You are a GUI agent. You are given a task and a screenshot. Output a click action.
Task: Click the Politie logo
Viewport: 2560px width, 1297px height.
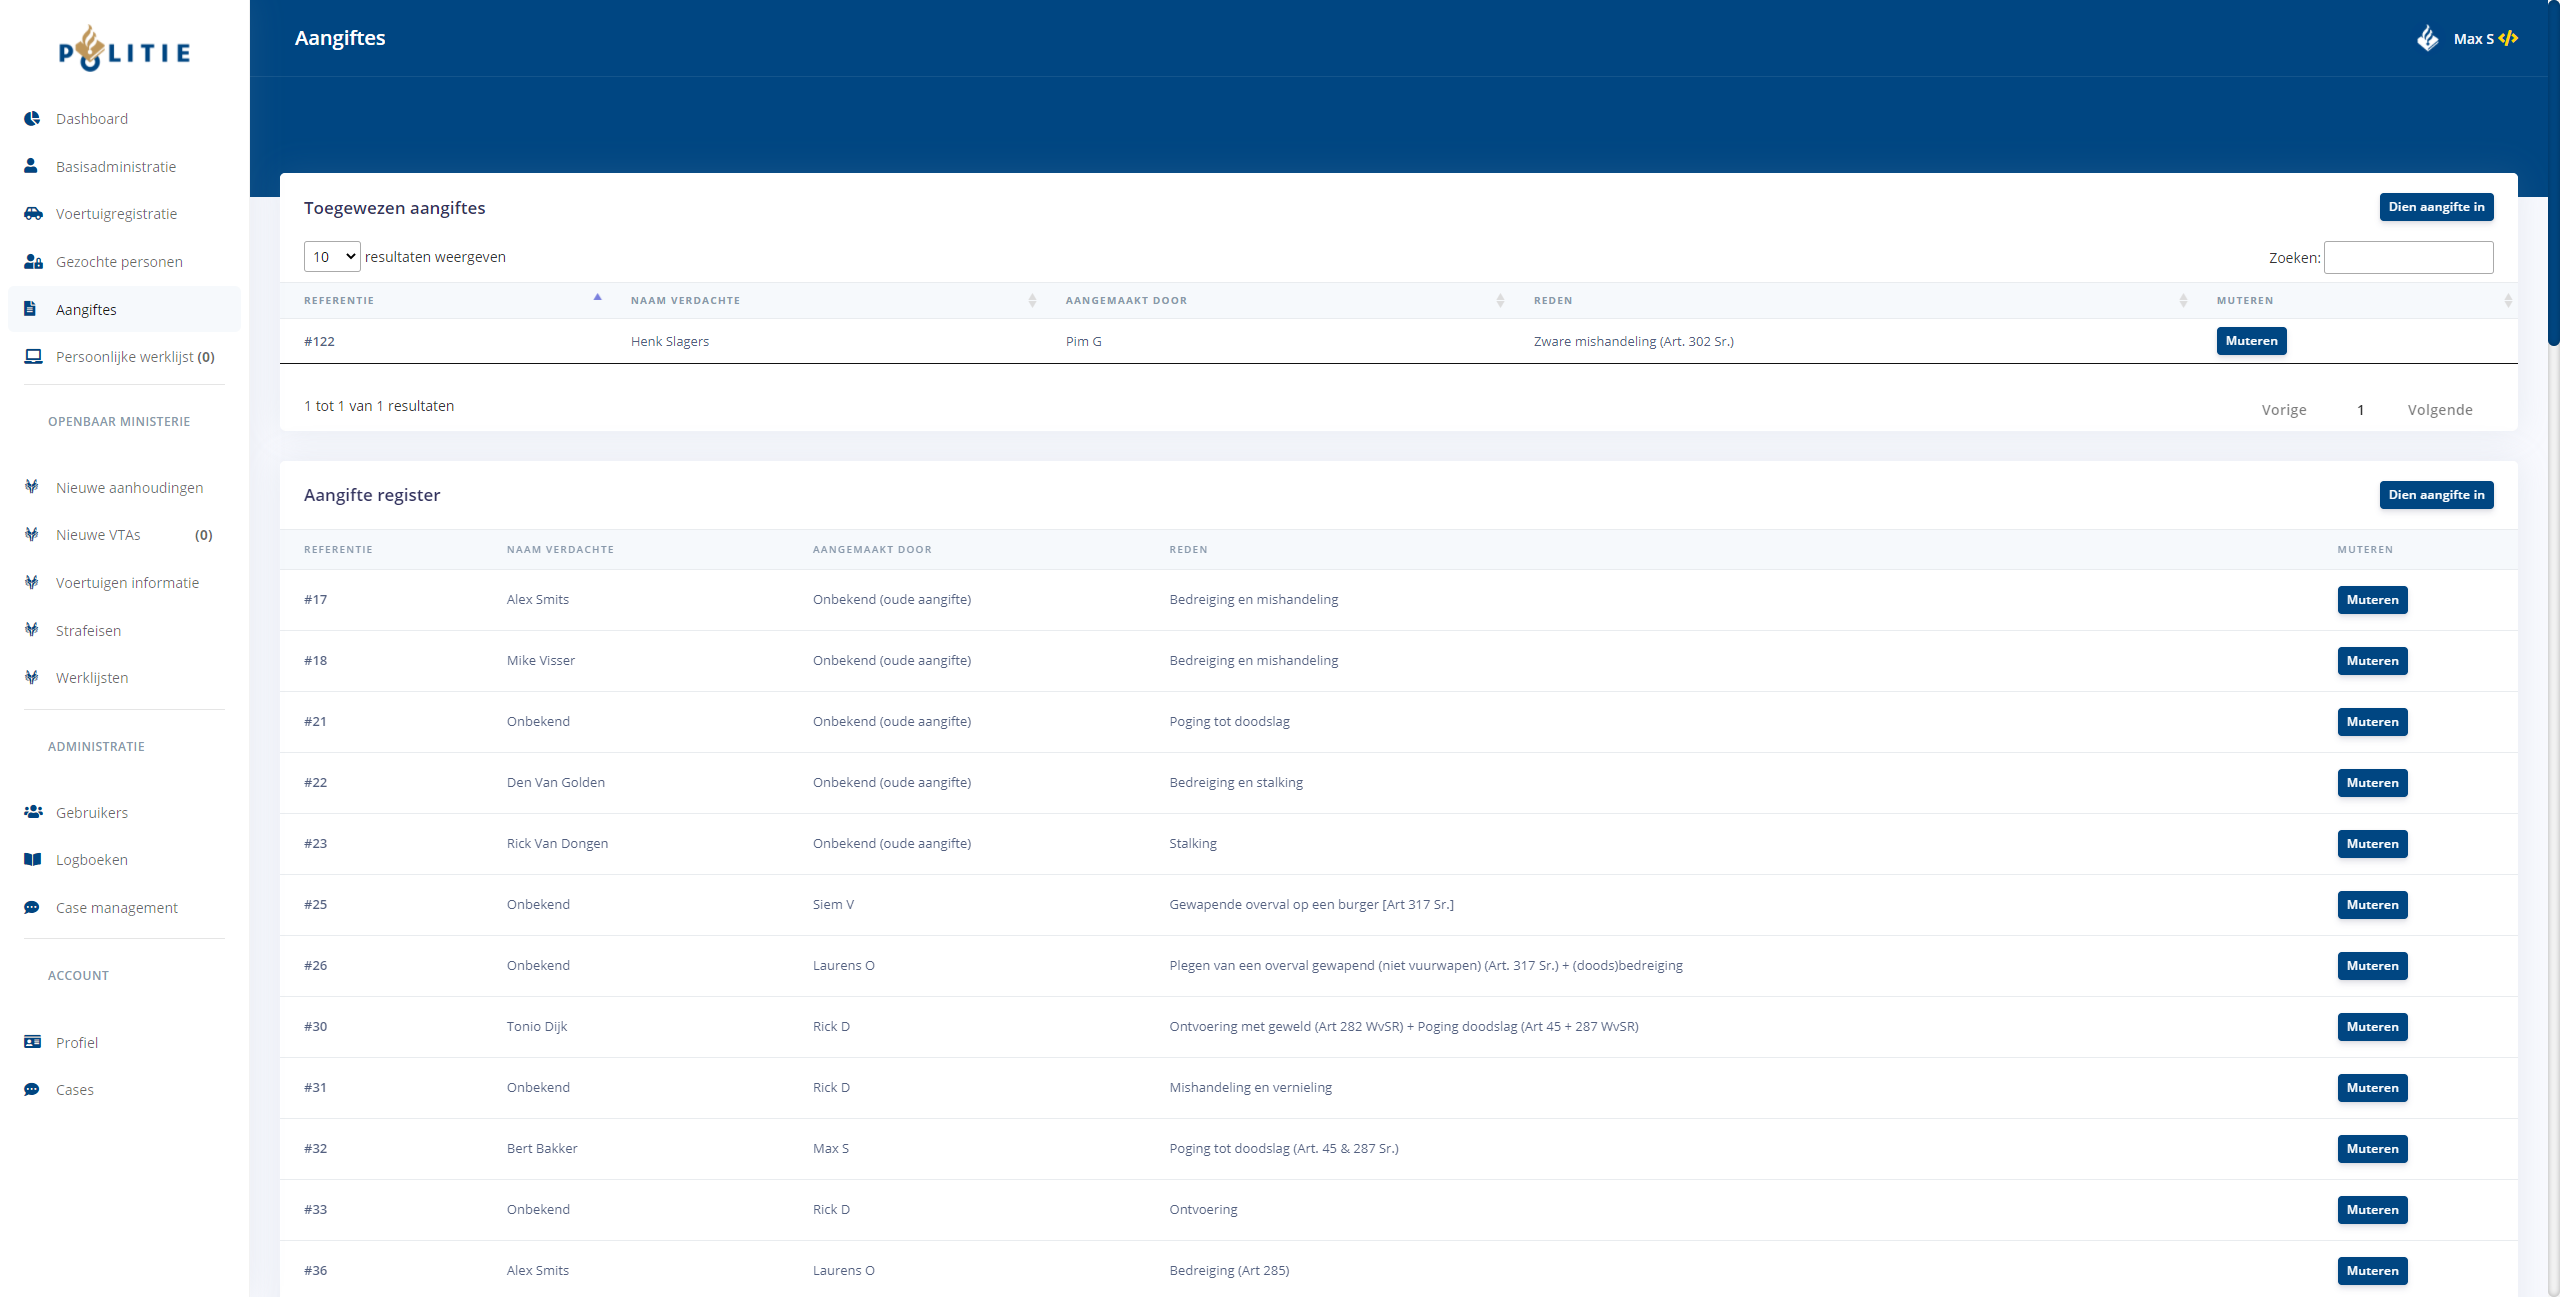[x=124, y=50]
